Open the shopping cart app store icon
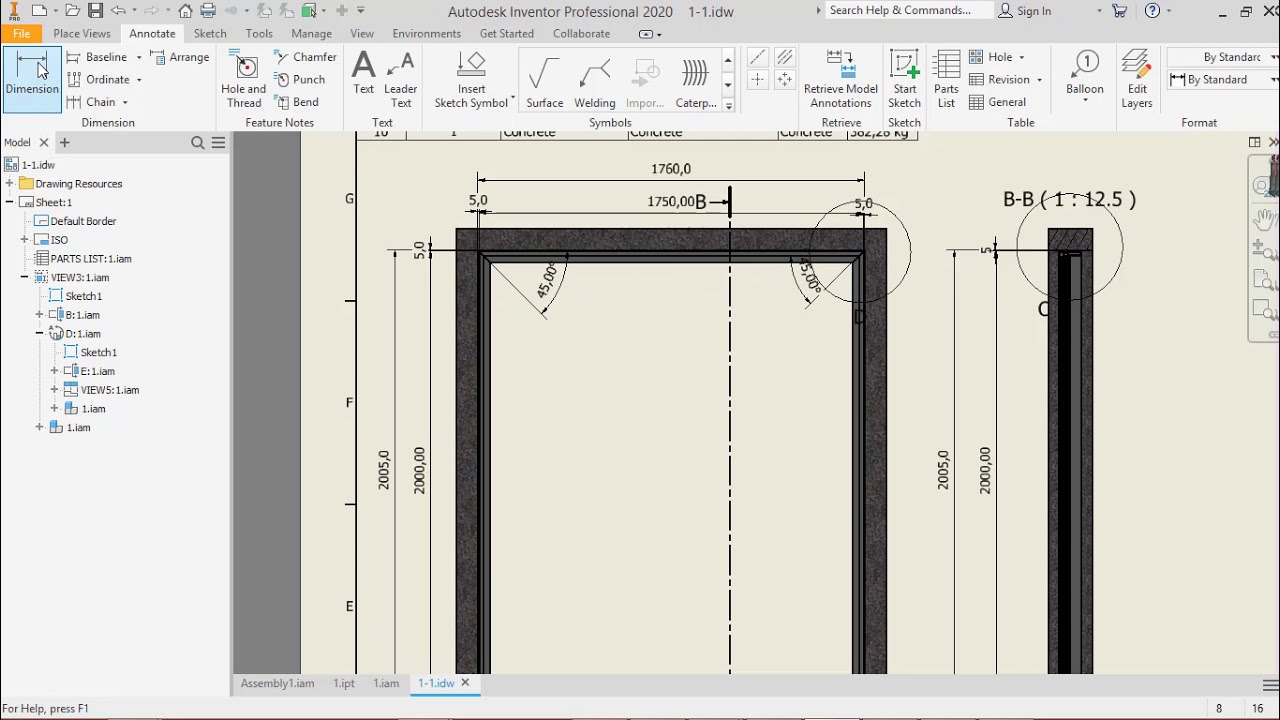The image size is (1280, 720). pyautogui.click(x=1120, y=11)
